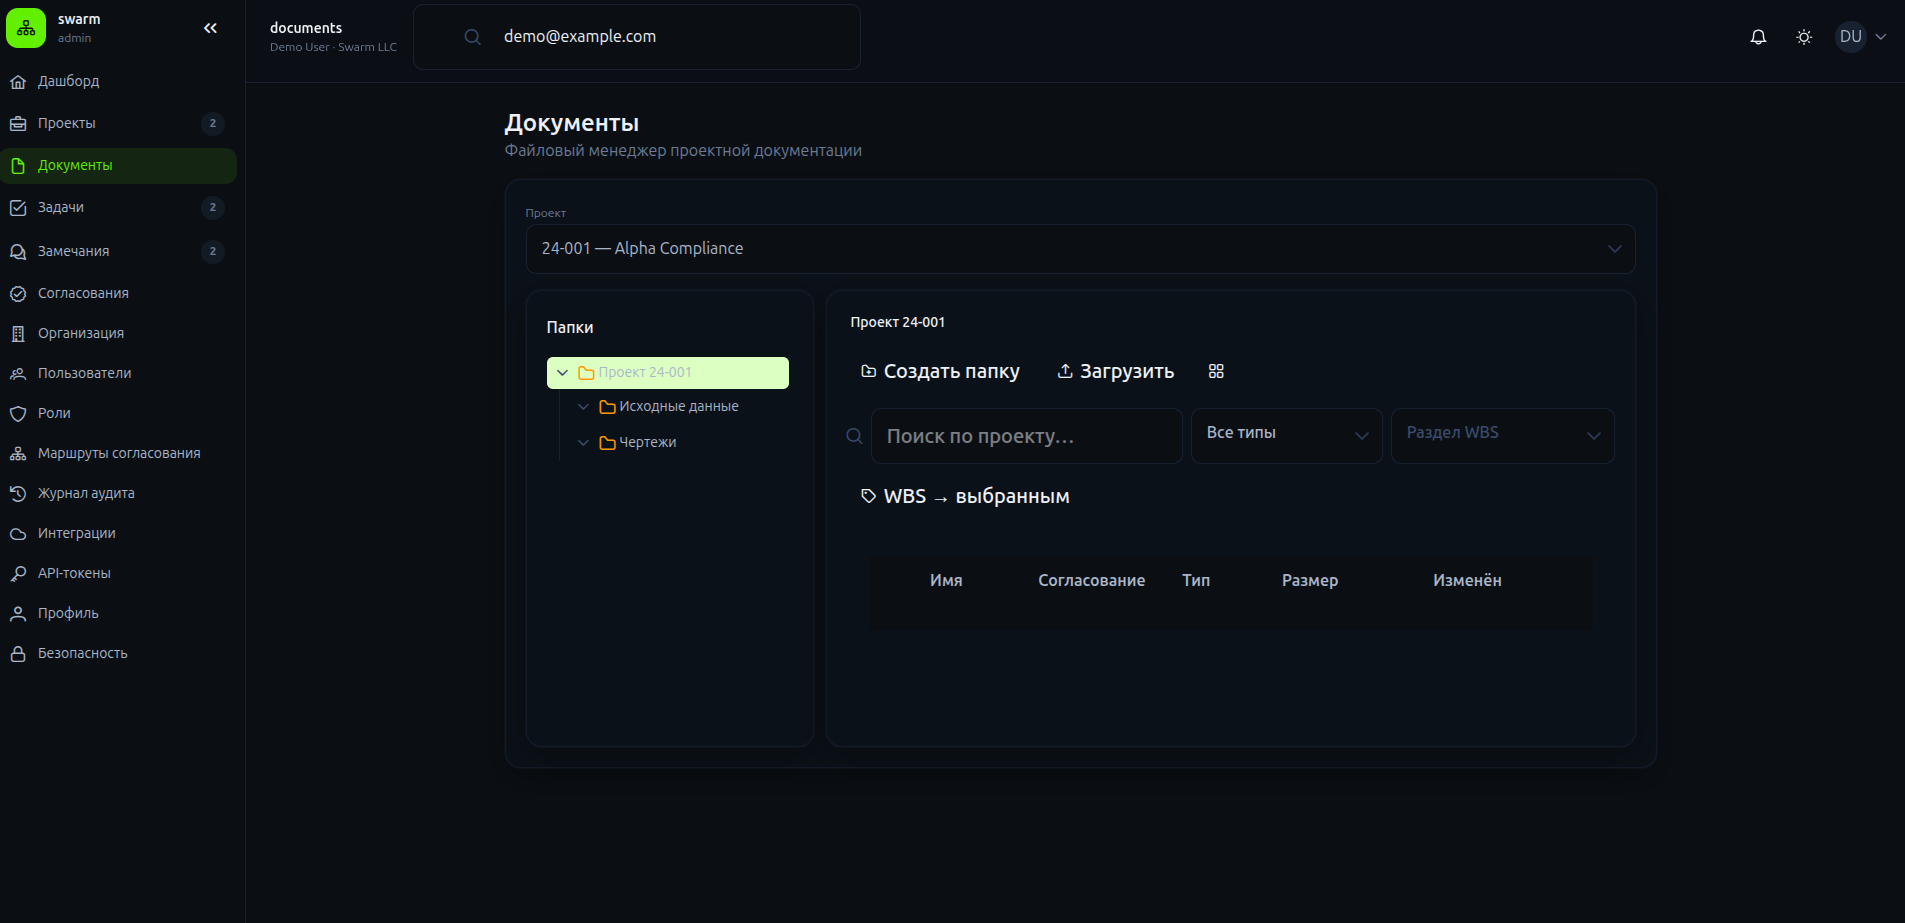Go to Задачи in sidebar
This screenshot has width=1905, height=923.
61,208
